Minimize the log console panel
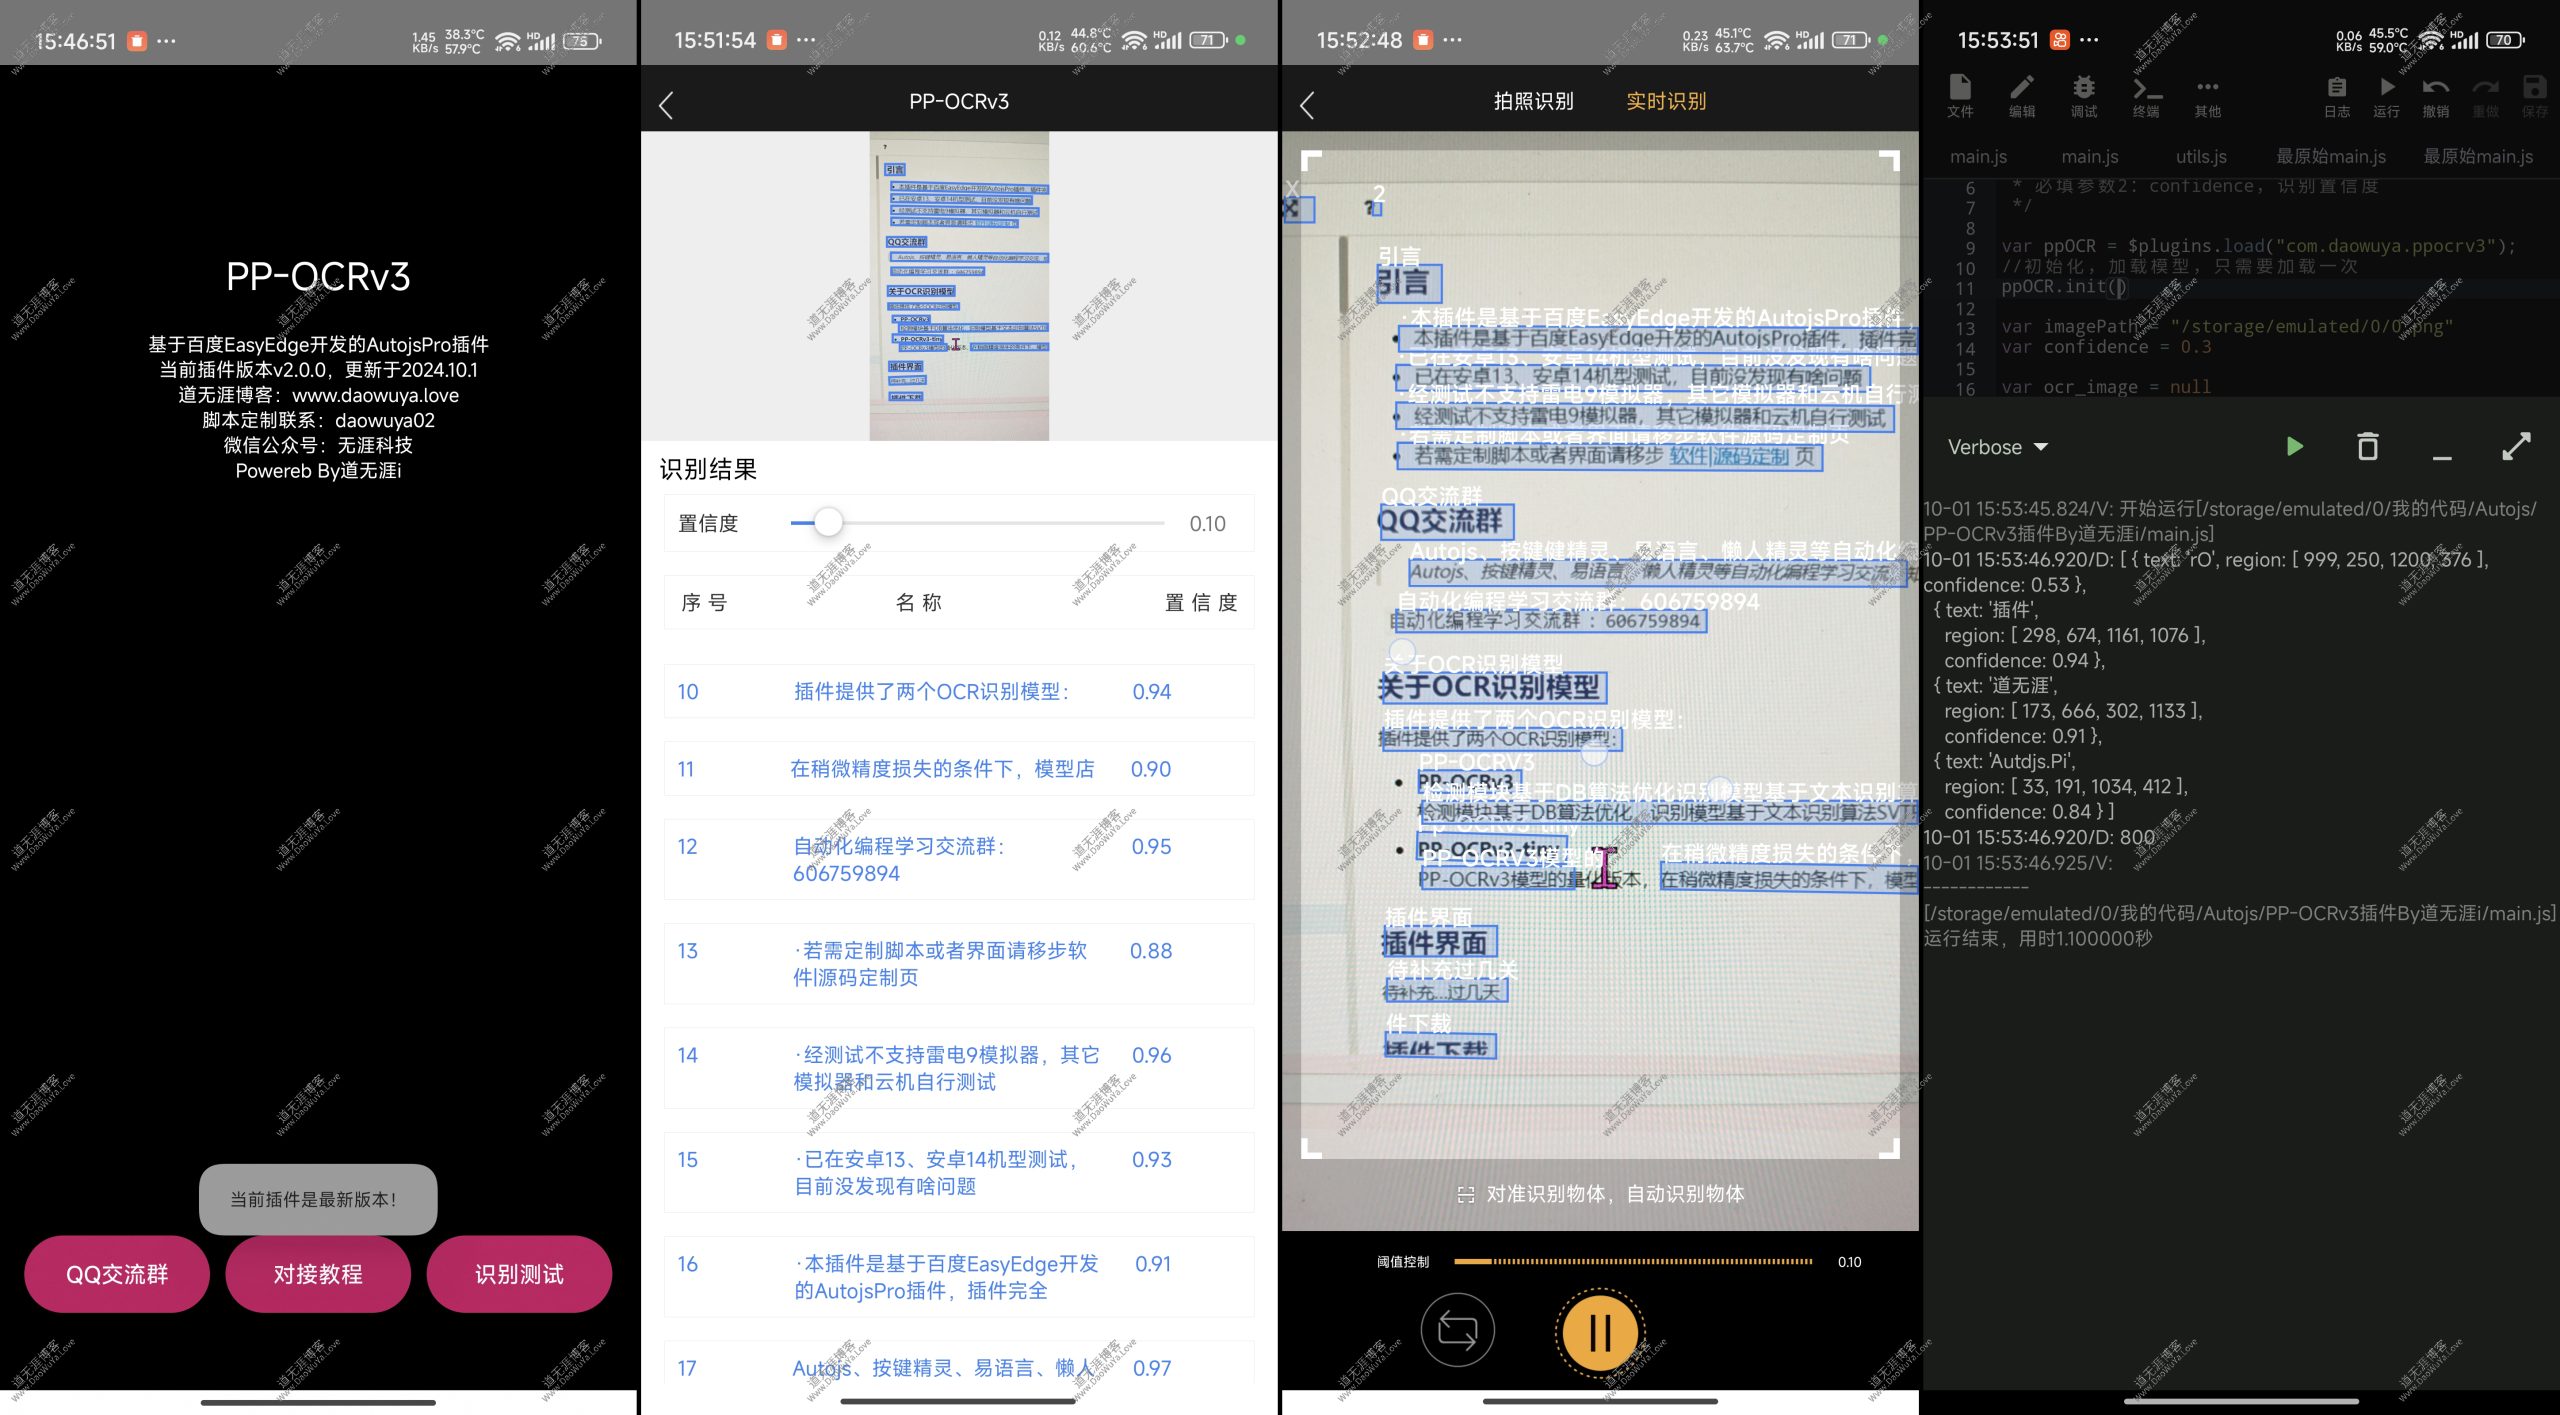The width and height of the screenshot is (2560, 1415). tap(2442, 457)
